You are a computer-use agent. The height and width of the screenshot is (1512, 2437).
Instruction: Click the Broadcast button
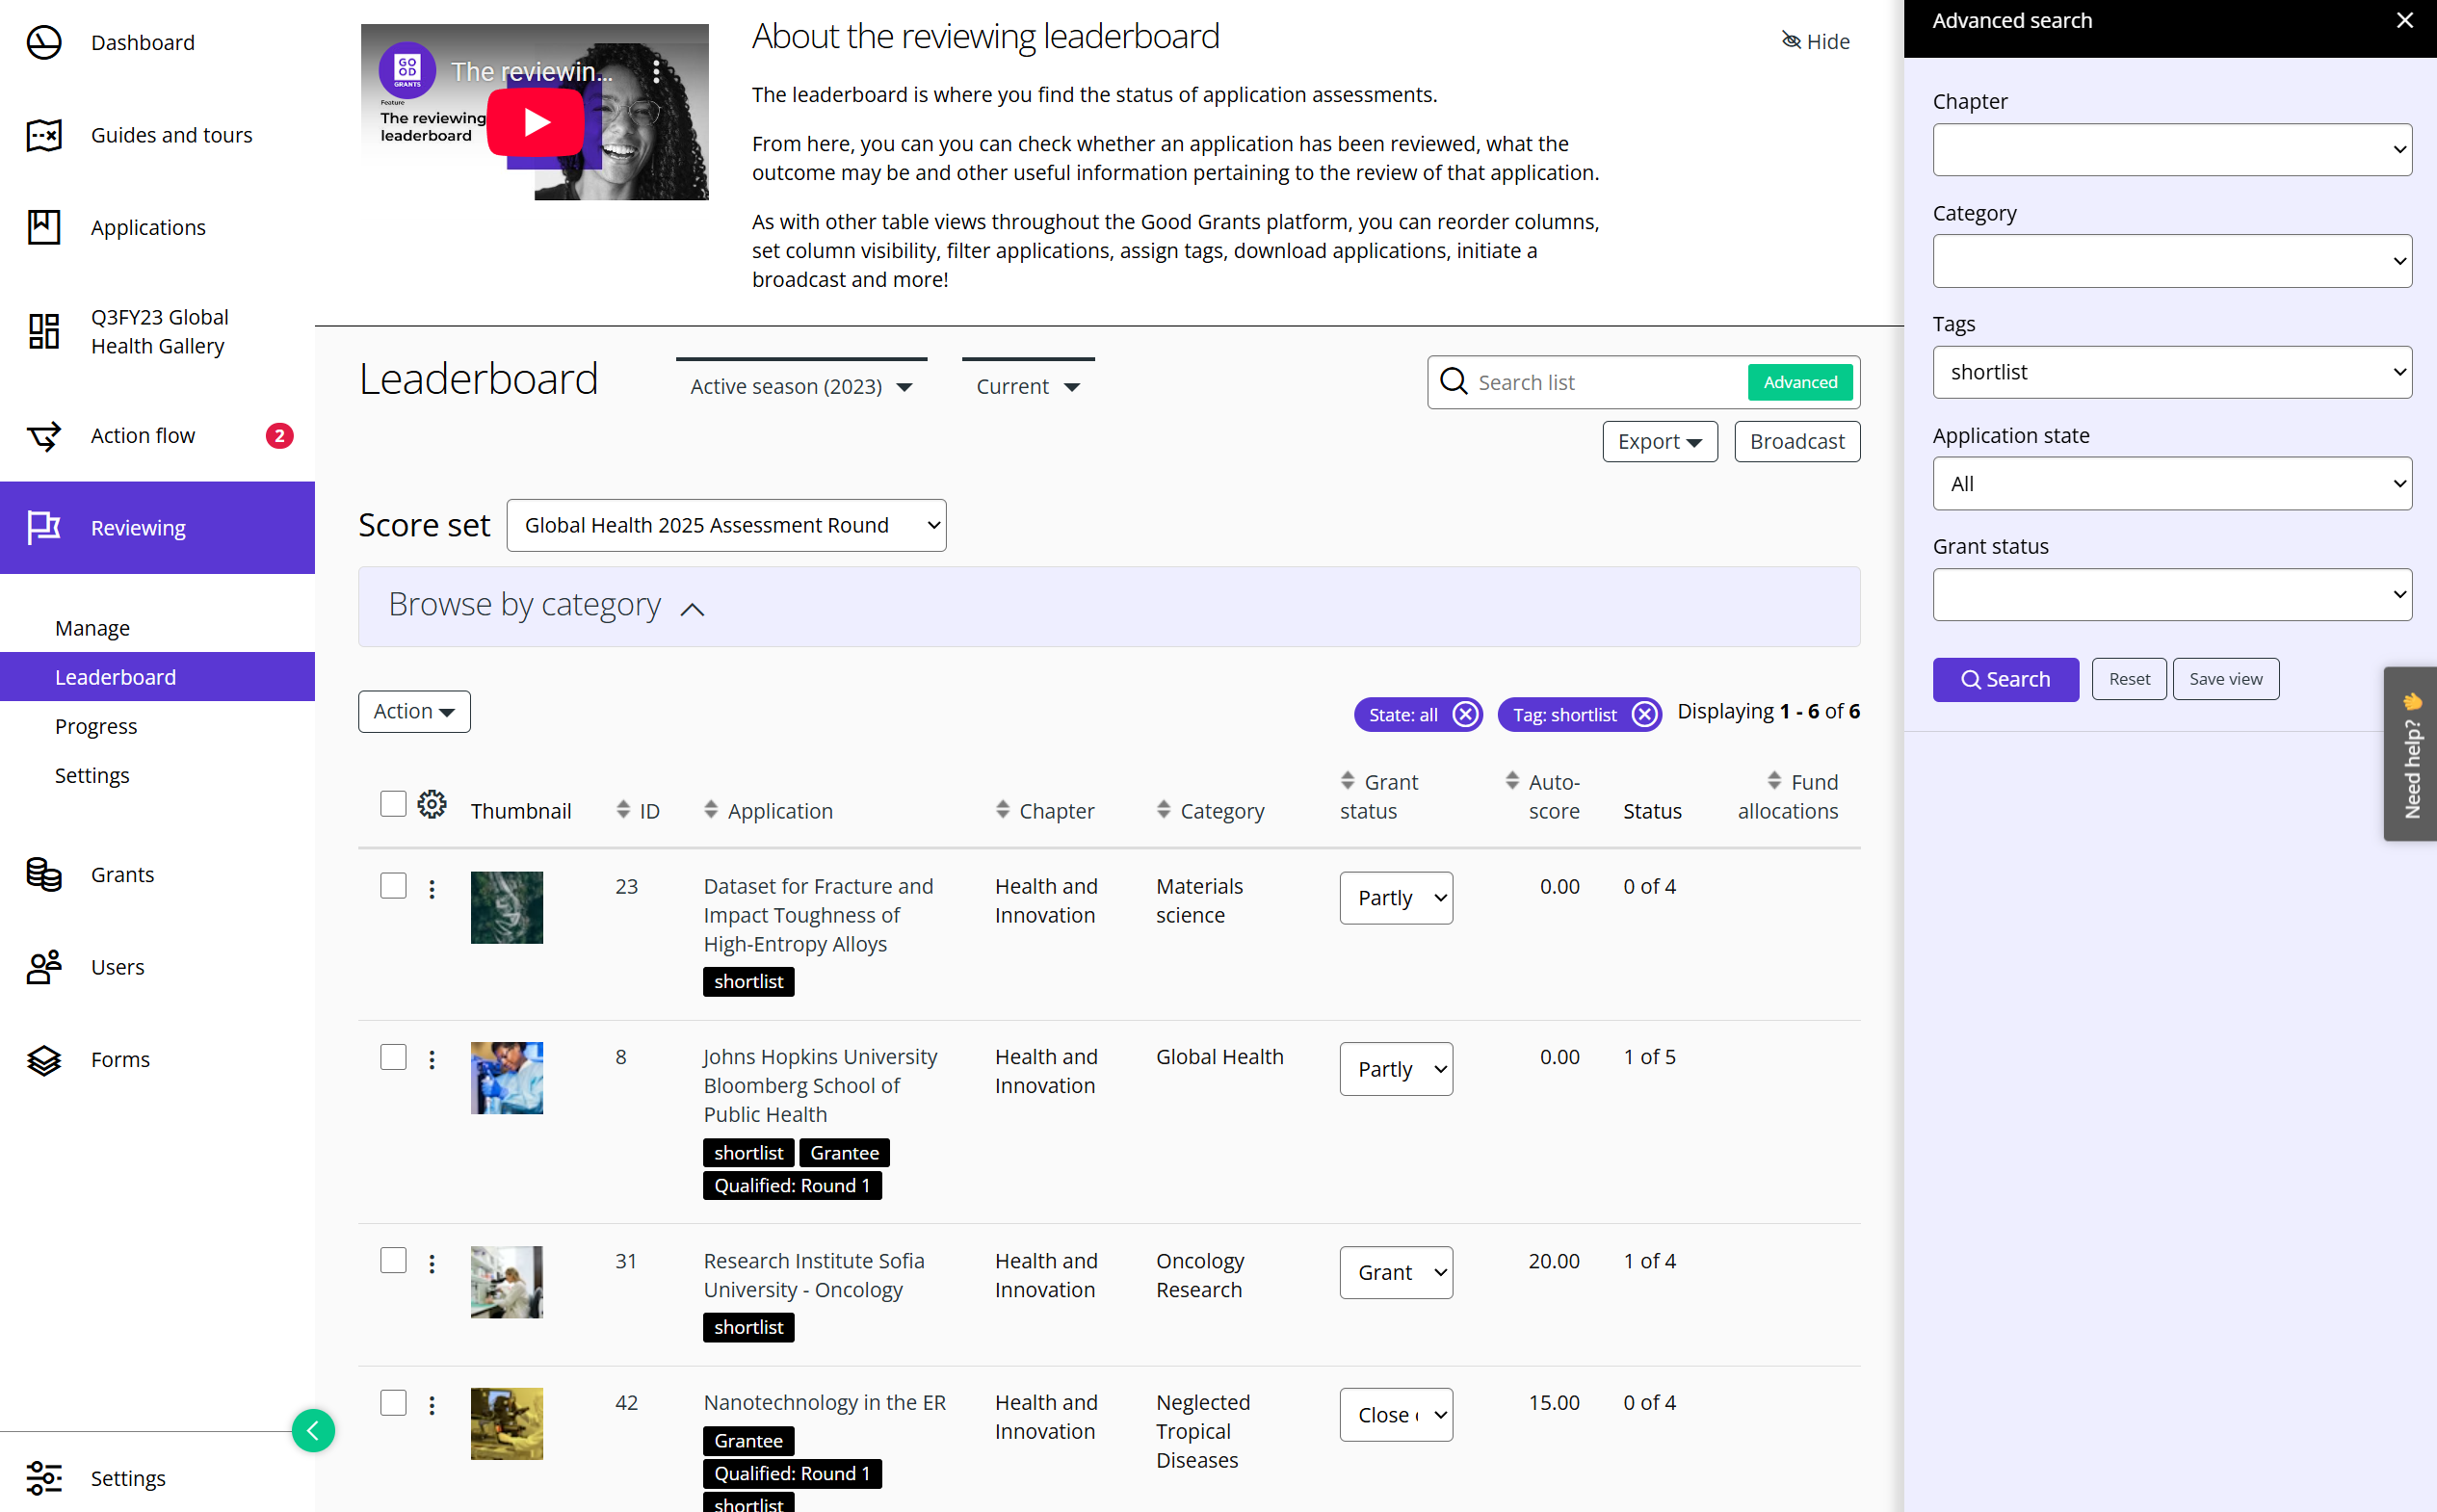[x=1796, y=441]
